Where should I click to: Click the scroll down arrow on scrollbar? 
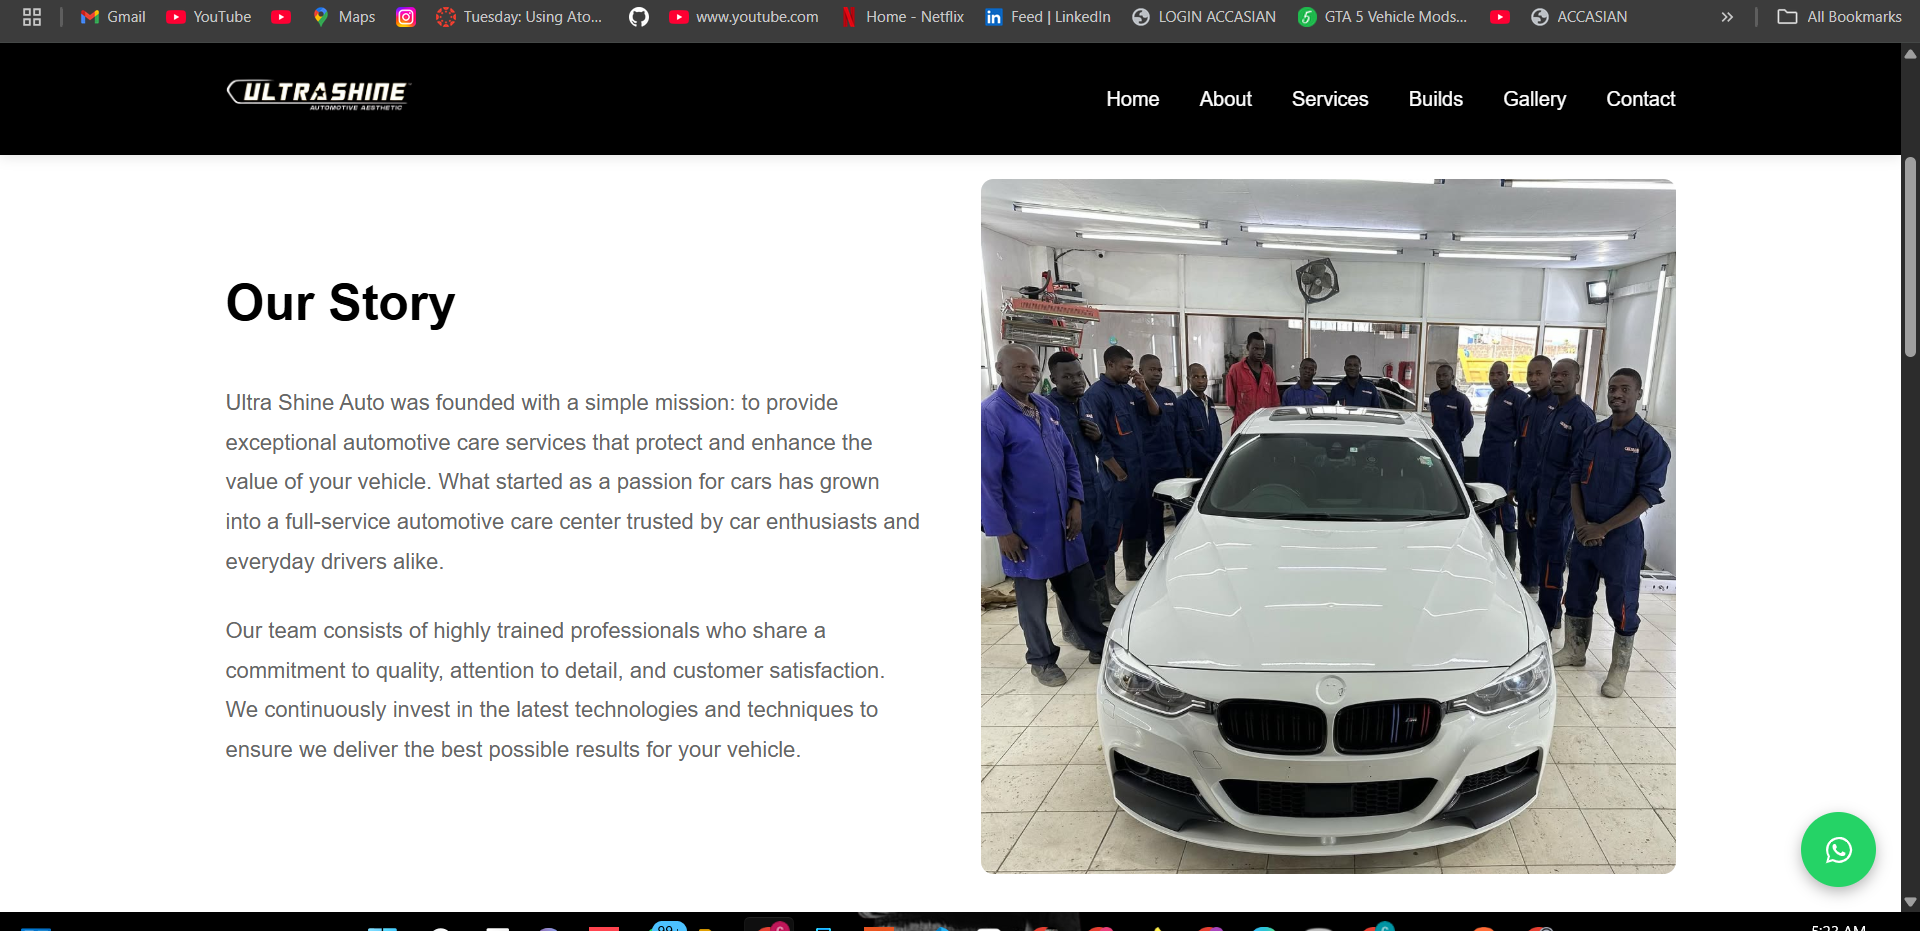pos(1910,901)
